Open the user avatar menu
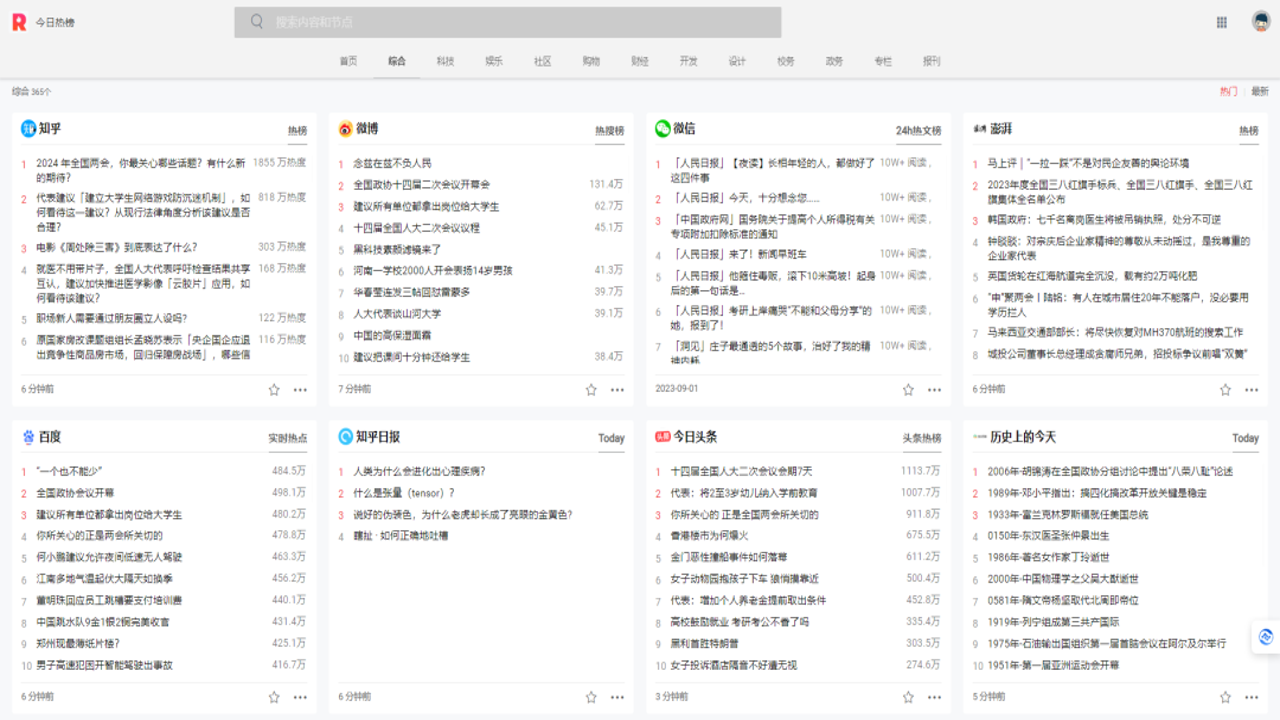Image resolution: width=1280 pixels, height=720 pixels. (1260, 22)
